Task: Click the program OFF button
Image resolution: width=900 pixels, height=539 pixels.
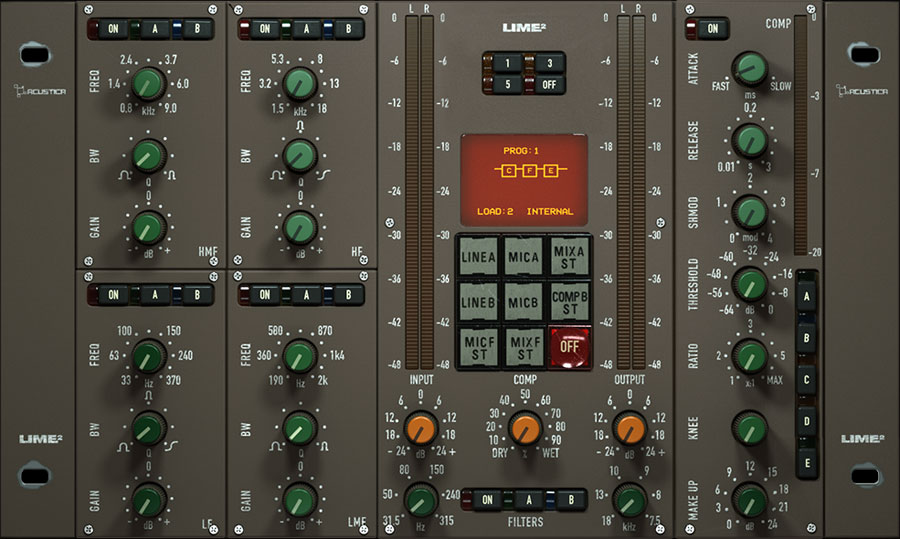Action: click(x=549, y=84)
